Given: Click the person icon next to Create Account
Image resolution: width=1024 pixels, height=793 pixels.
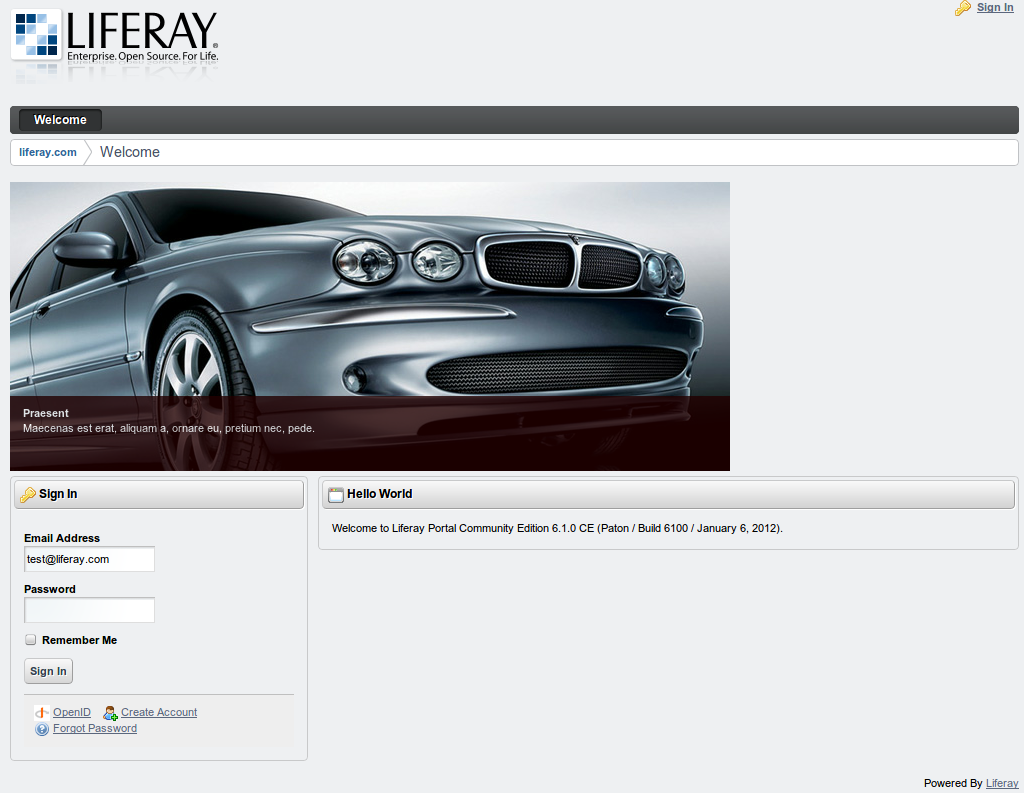Looking at the screenshot, I should click(x=110, y=712).
